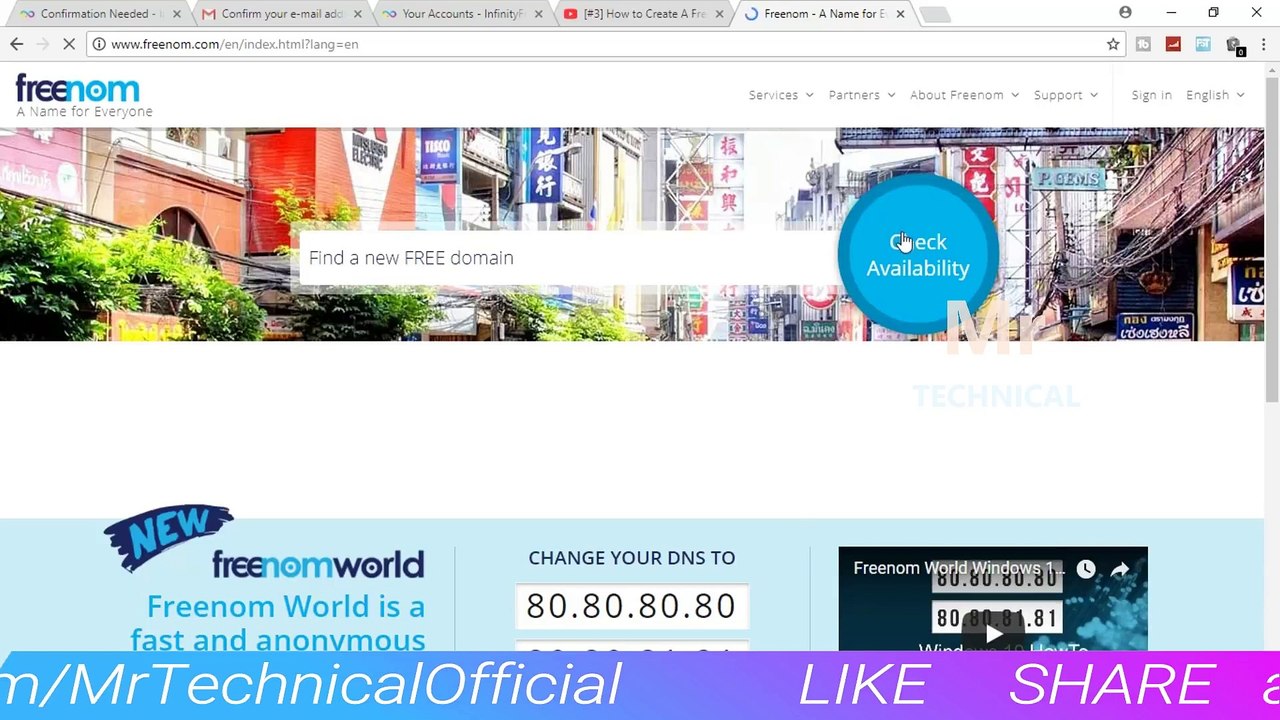The image size is (1280, 720).
Task: Open the Chrome three-dot menu
Action: click(1264, 44)
